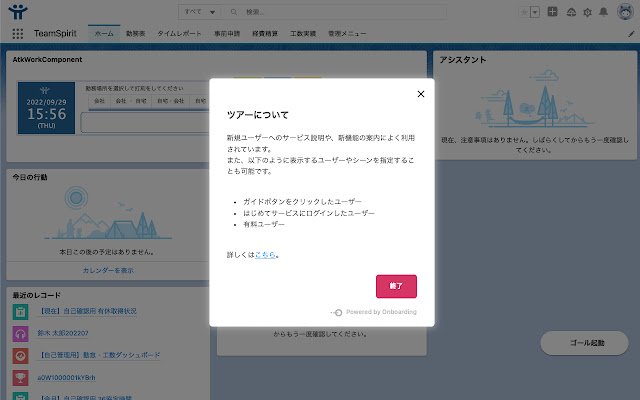Click the Powered by Onboarding logo

[374, 312]
